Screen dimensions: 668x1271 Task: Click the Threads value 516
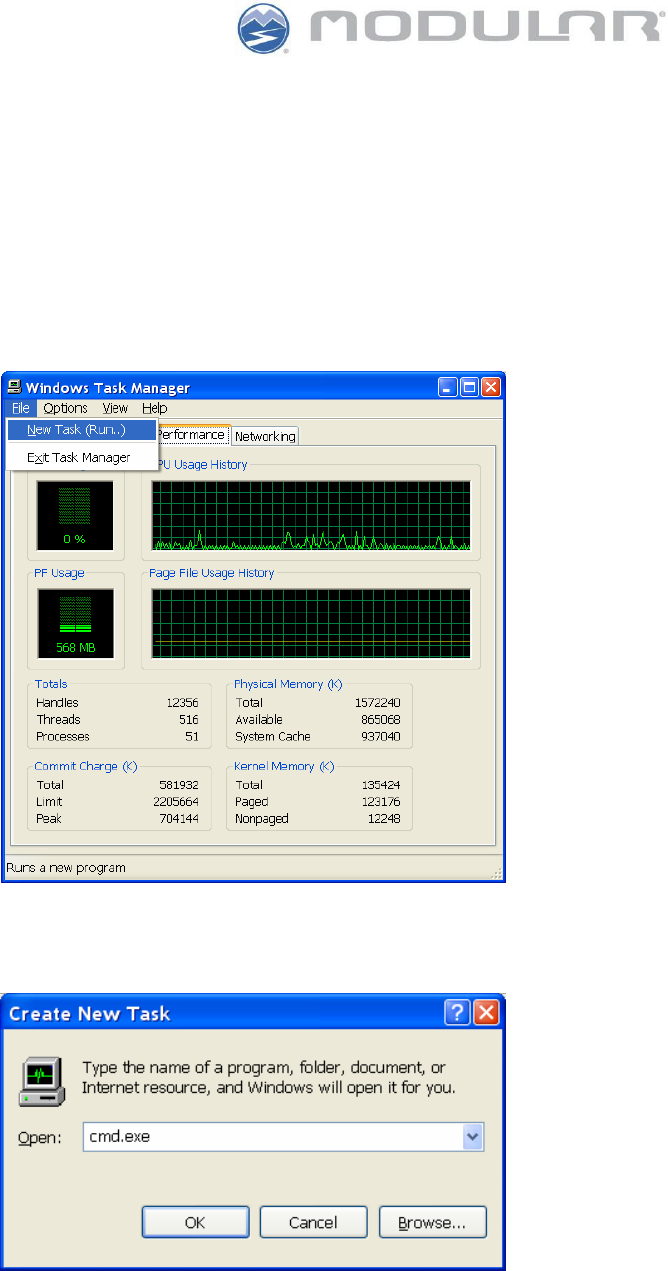tap(189, 720)
